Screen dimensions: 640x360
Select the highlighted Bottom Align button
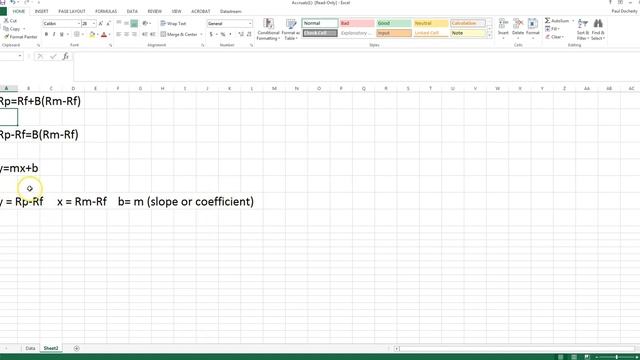coord(134,23)
